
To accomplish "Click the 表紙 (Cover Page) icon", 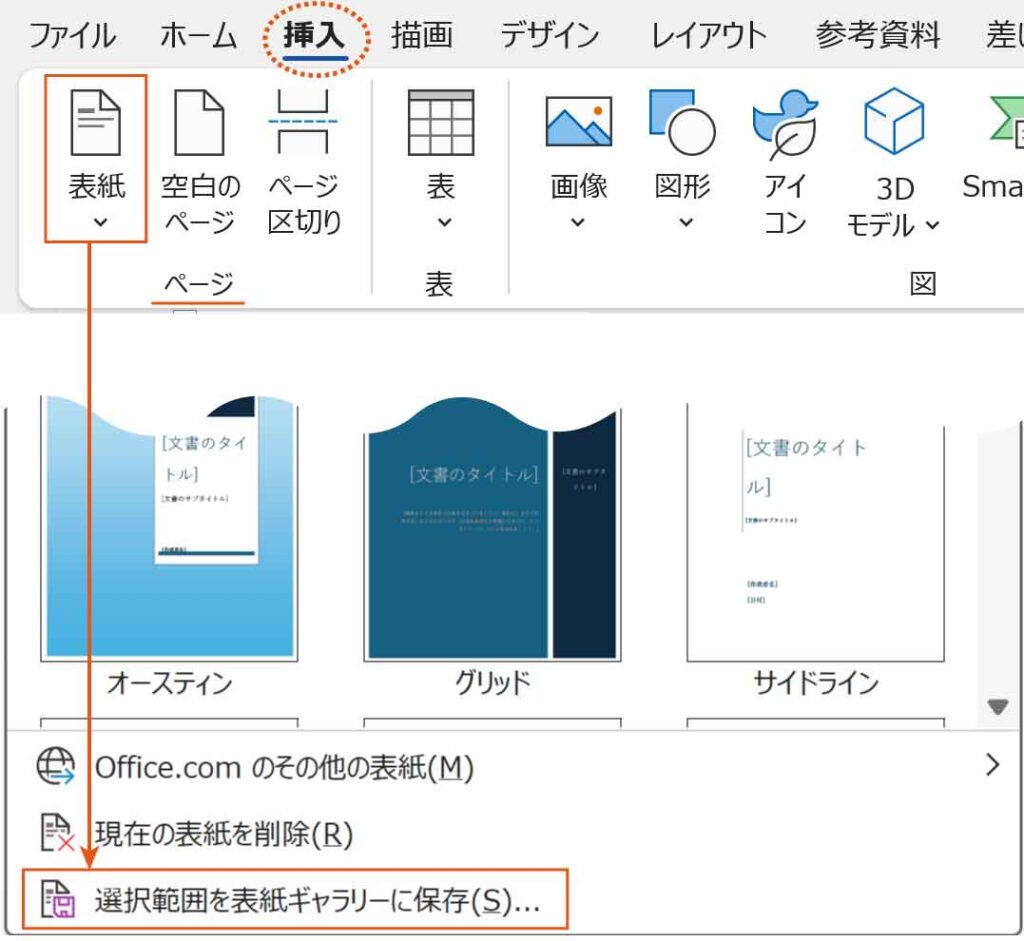I will point(96,123).
